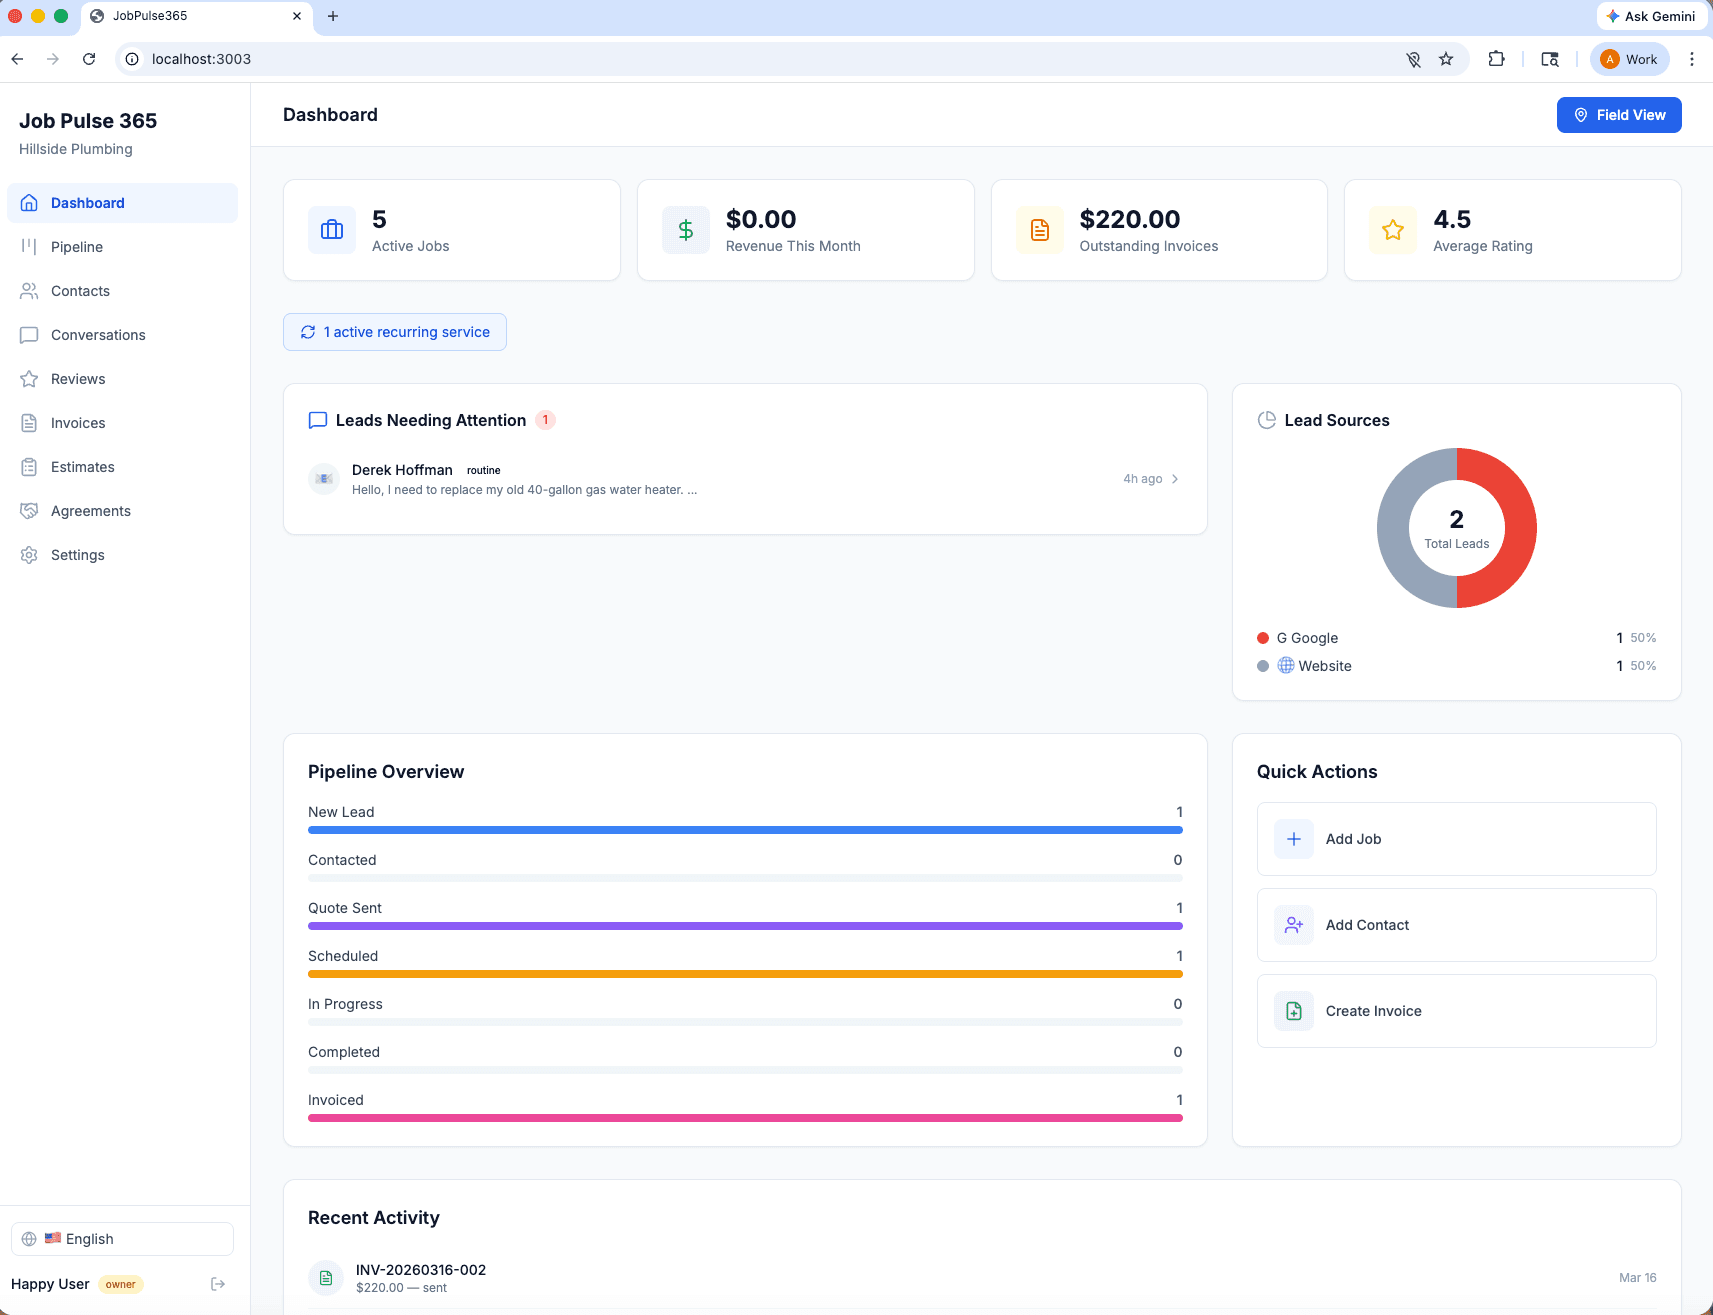
Task: Click the Reviews star icon in the sidebar
Action: click(30, 378)
